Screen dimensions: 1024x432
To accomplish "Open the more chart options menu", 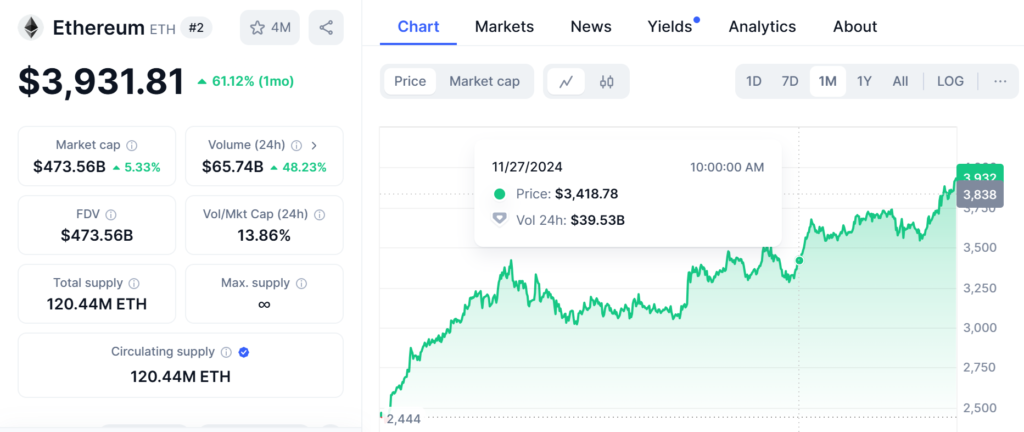I will (1000, 81).
